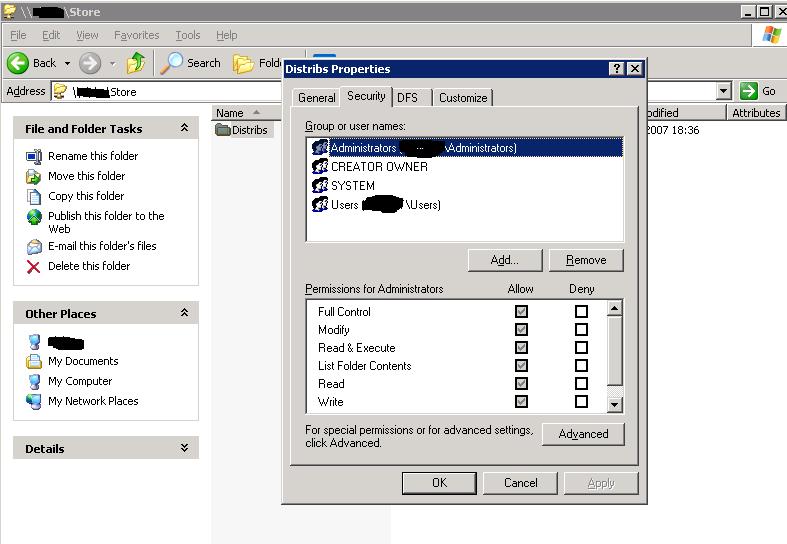
Task: Click Cancel in Distribs Properties
Action: 520,483
